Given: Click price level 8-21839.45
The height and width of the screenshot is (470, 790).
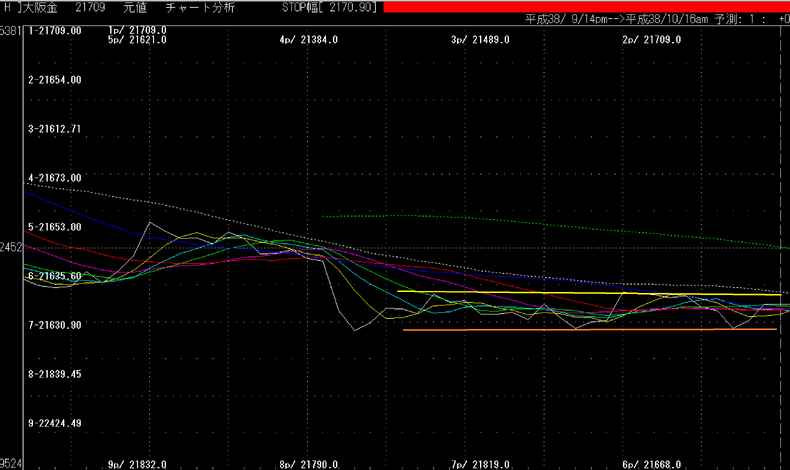Looking at the screenshot, I should (x=55, y=374).
